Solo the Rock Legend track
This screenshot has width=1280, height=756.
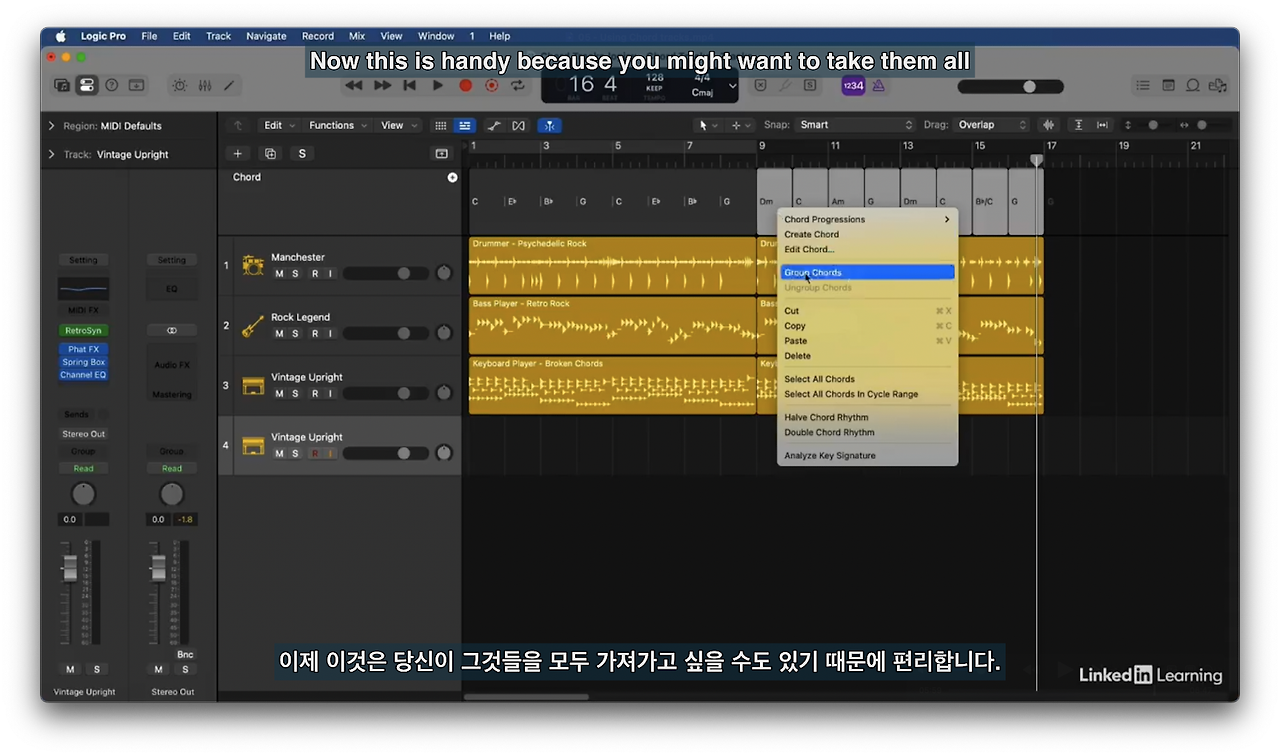pos(295,333)
